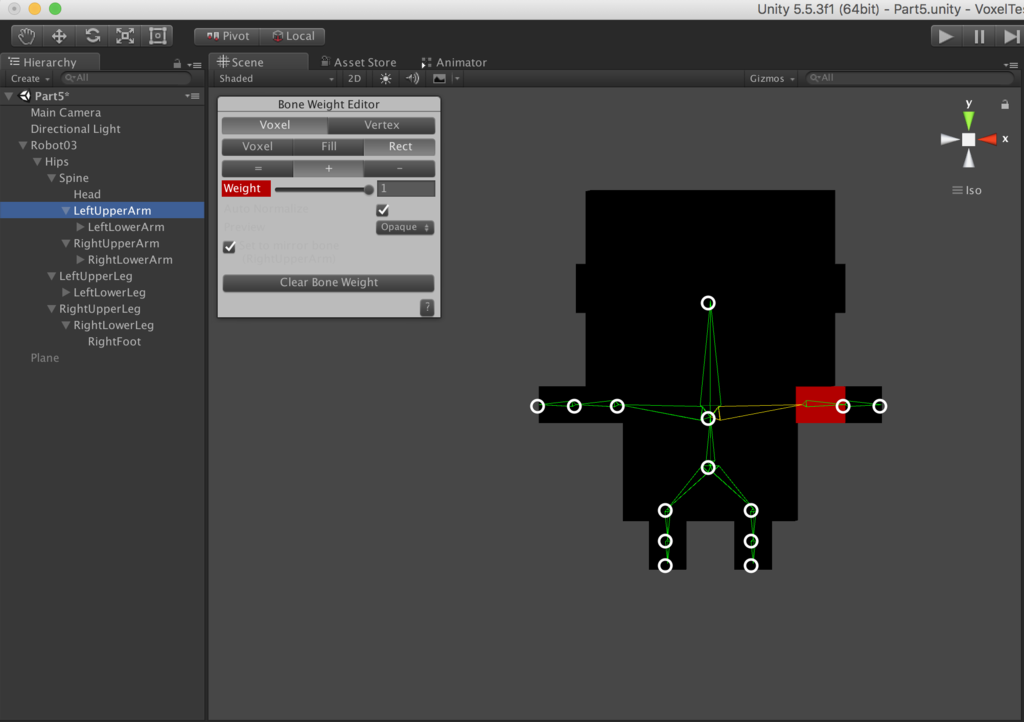Select RightFoot in Hierarchy
The width and height of the screenshot is (1024, 722).
pos(114,341)
